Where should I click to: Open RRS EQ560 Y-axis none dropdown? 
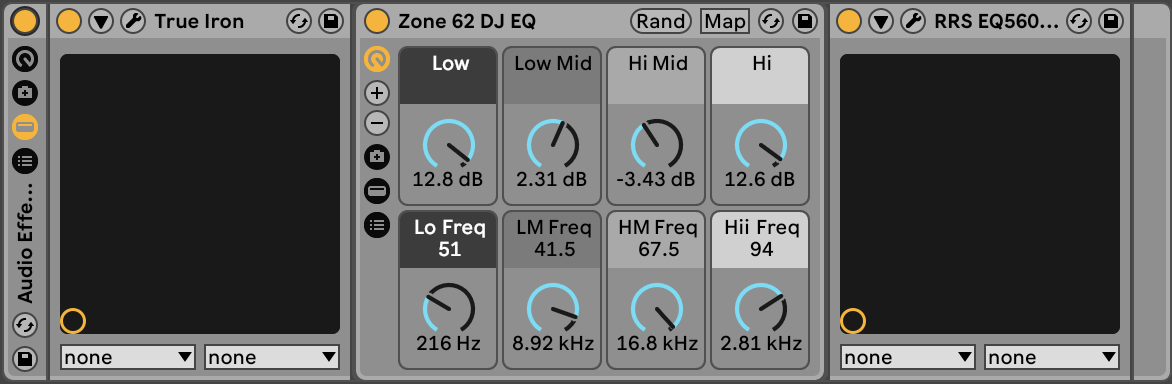[1052, 357]
